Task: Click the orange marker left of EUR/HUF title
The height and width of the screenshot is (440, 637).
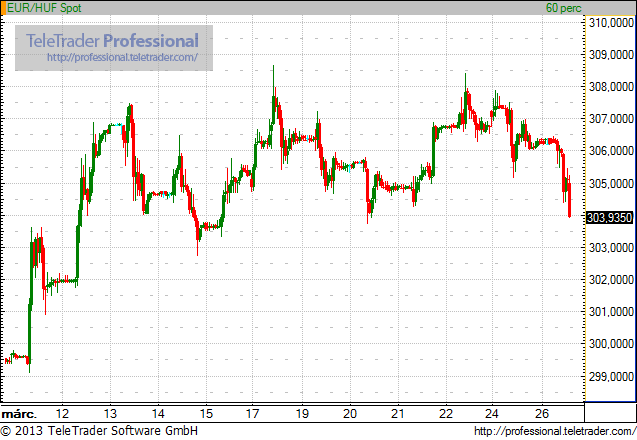Action: pyautogui.click(x=3, y=8)
